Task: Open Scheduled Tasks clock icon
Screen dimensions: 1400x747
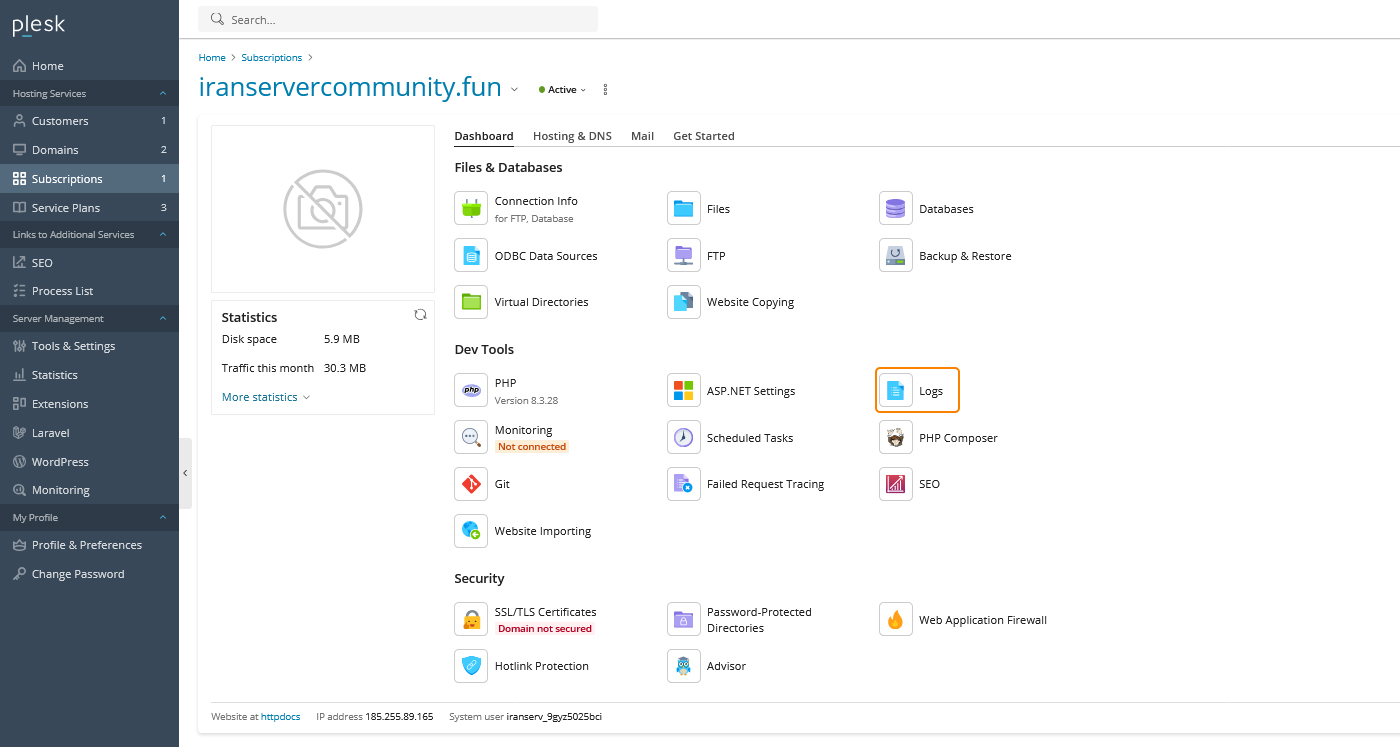Action: click(683, 438)
